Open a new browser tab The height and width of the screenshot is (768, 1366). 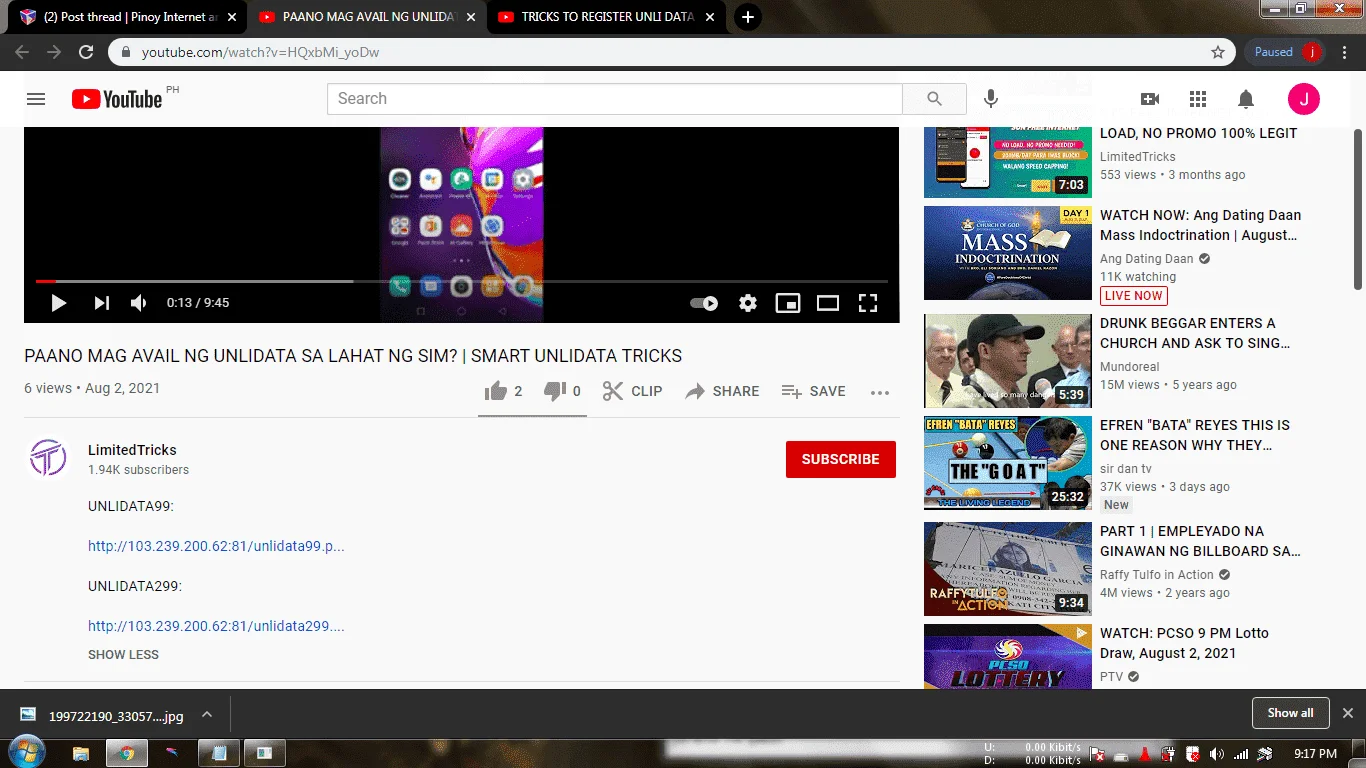747,17
